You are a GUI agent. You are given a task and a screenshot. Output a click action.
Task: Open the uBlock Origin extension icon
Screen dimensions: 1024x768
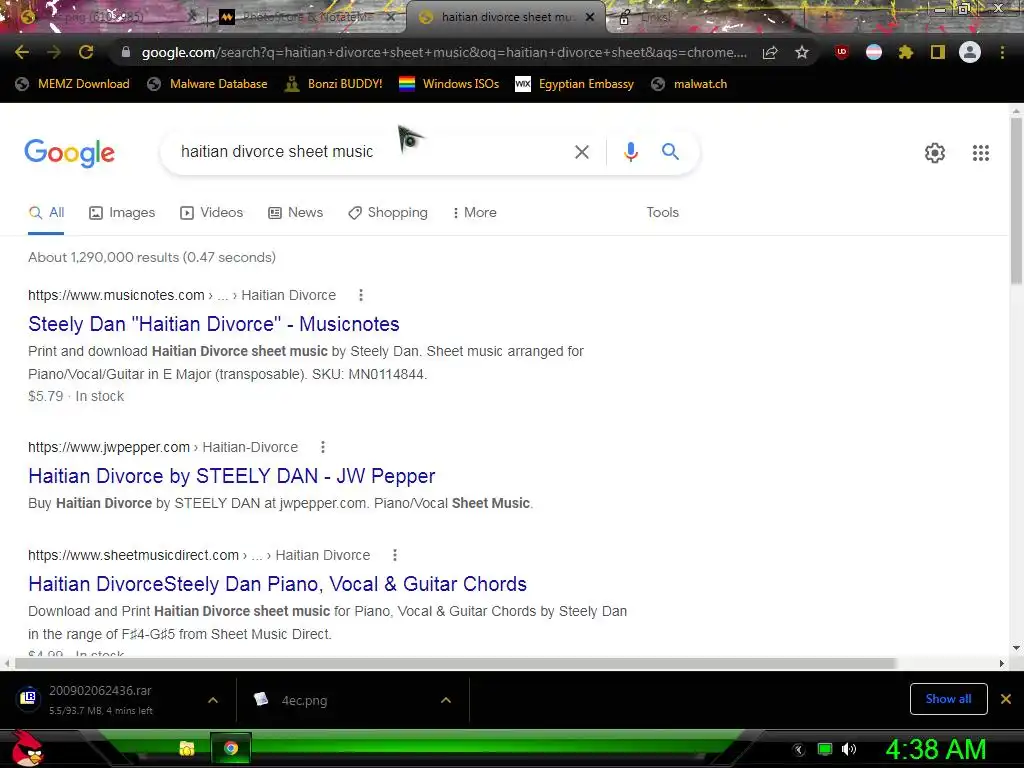[842, 52]
